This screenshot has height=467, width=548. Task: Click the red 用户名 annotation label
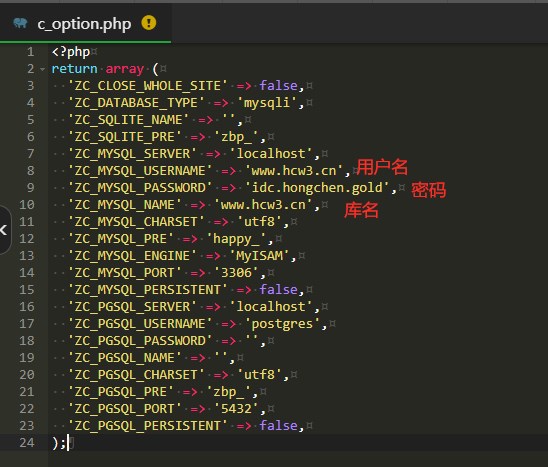click(x=382, y=167)
